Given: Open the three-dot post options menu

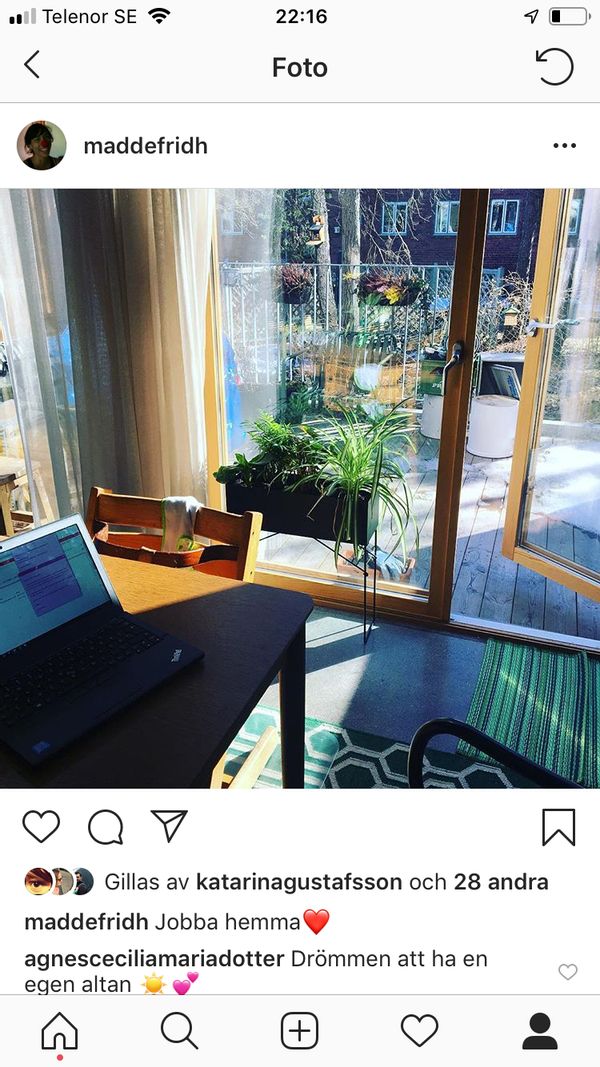Looking at the screenshot, I should (x=564, y=146).
